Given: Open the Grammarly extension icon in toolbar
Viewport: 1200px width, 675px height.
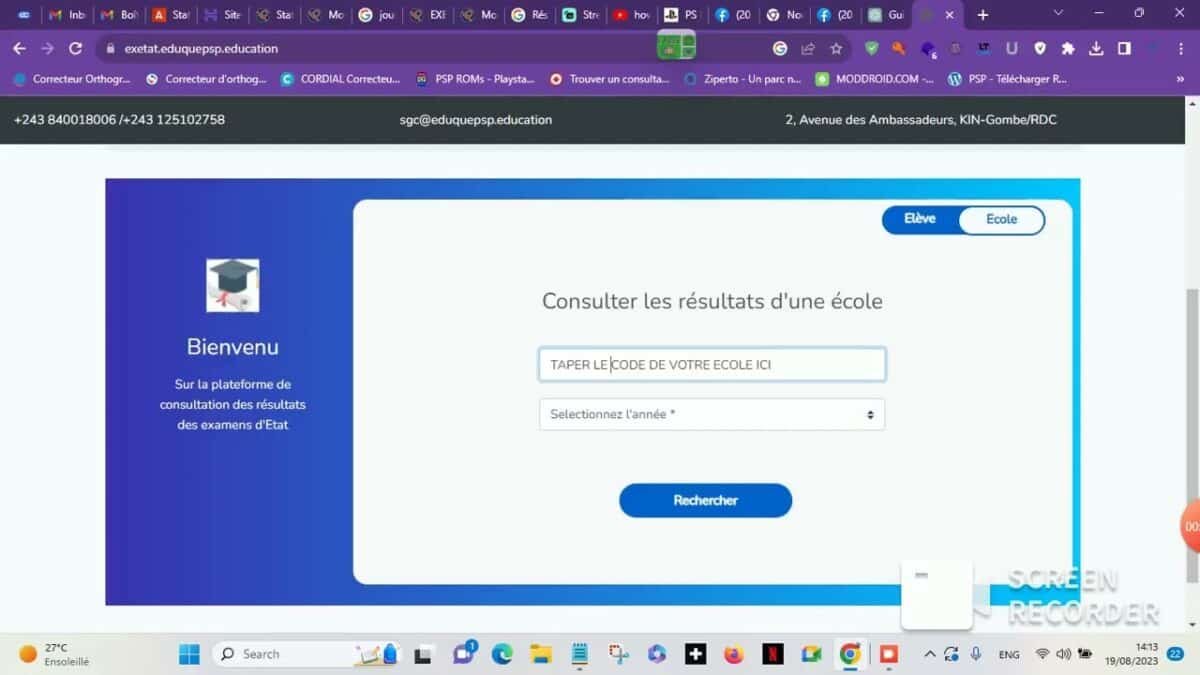Looking at the screenshot, I should click(x=872, y=48).
